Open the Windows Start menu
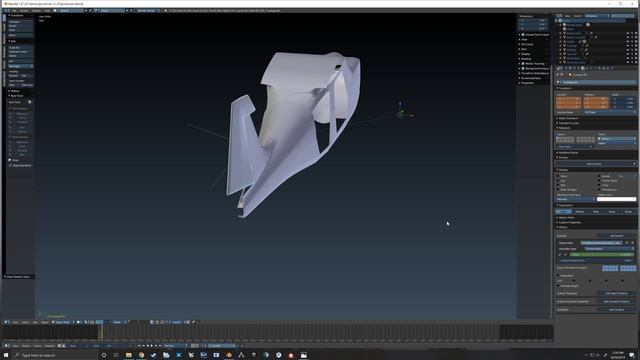Image resolution: width=640 pixels, height=360 pixels. pos(6,355)
